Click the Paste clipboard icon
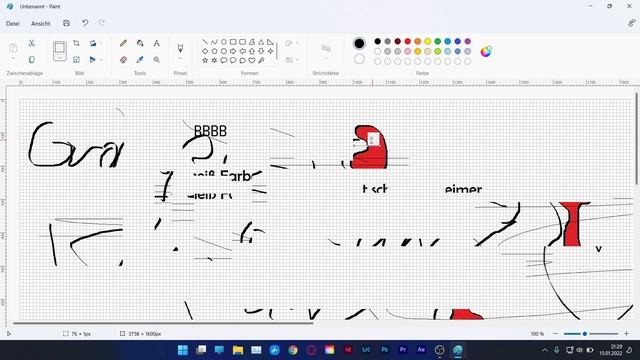640x360 pixels. tap(13, 48)
